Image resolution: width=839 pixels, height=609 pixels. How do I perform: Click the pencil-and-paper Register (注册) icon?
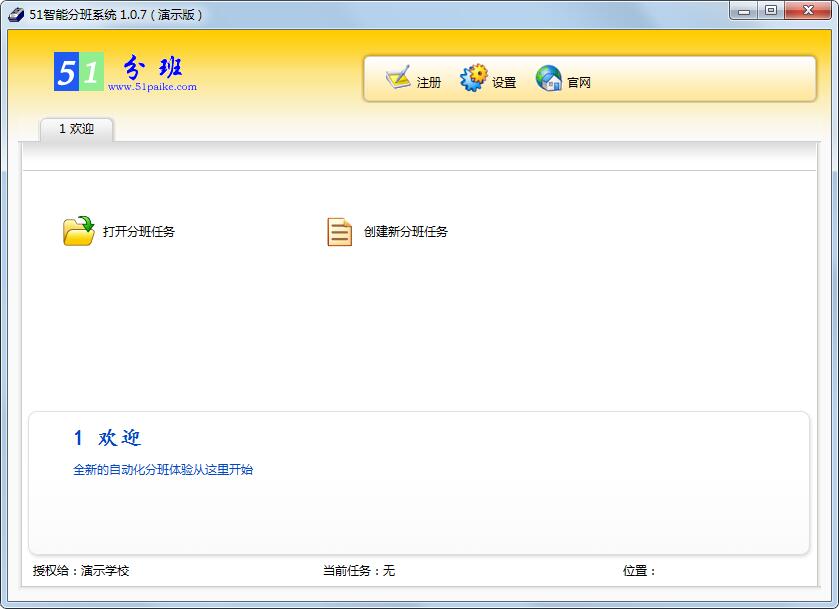[398, 78]
